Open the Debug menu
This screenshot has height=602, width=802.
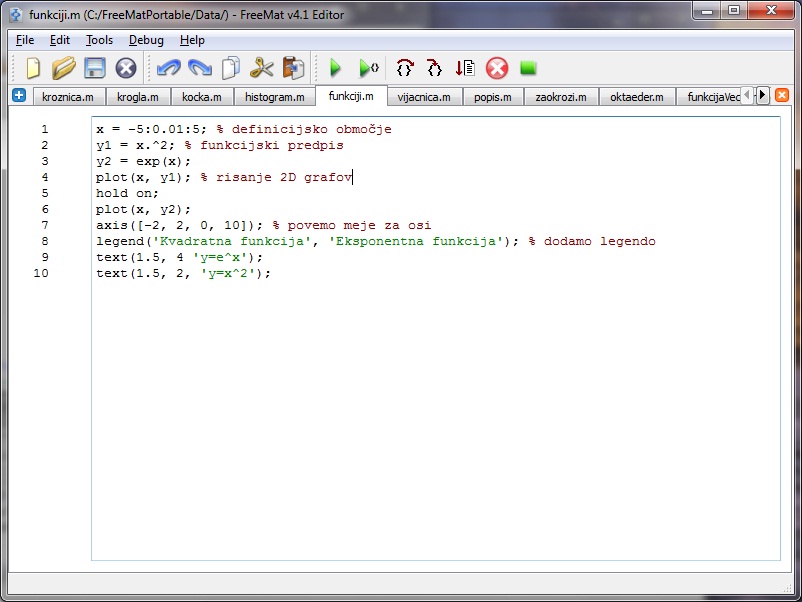click(x=146, y=40)
